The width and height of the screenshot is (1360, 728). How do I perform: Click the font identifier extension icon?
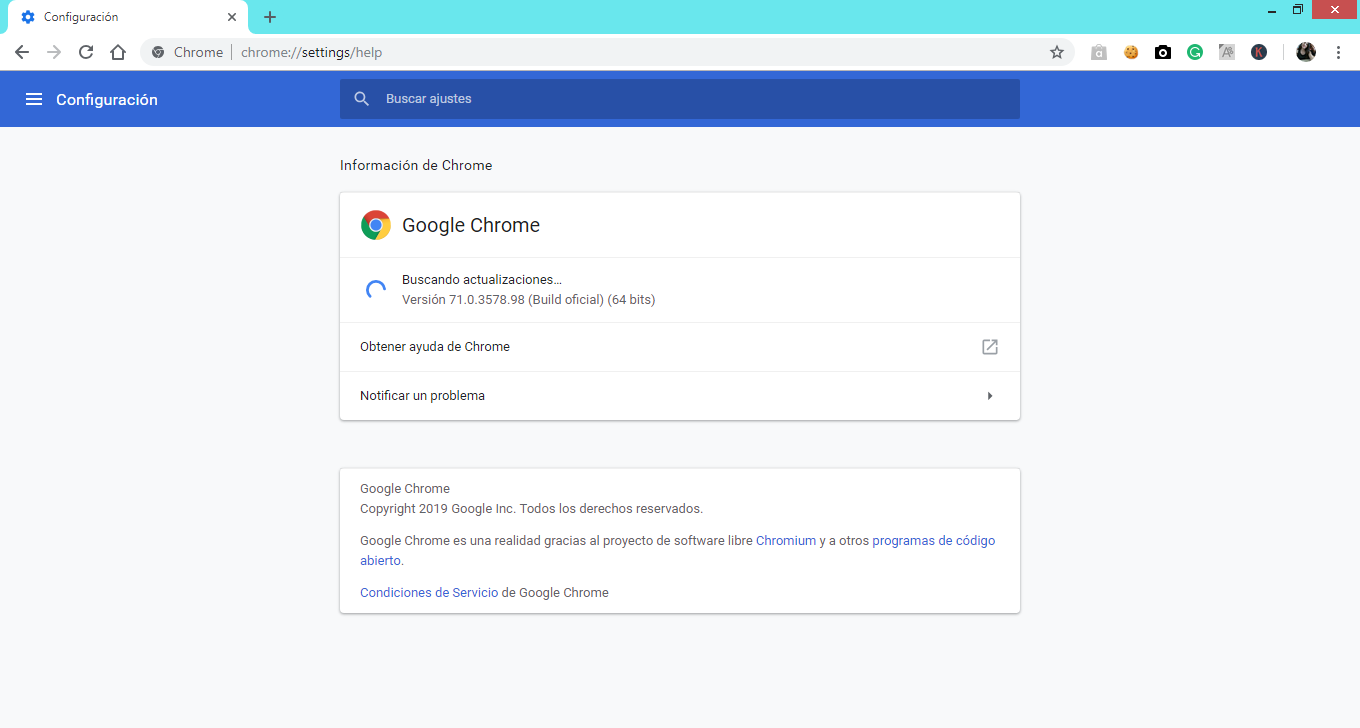coord(1227,52)
